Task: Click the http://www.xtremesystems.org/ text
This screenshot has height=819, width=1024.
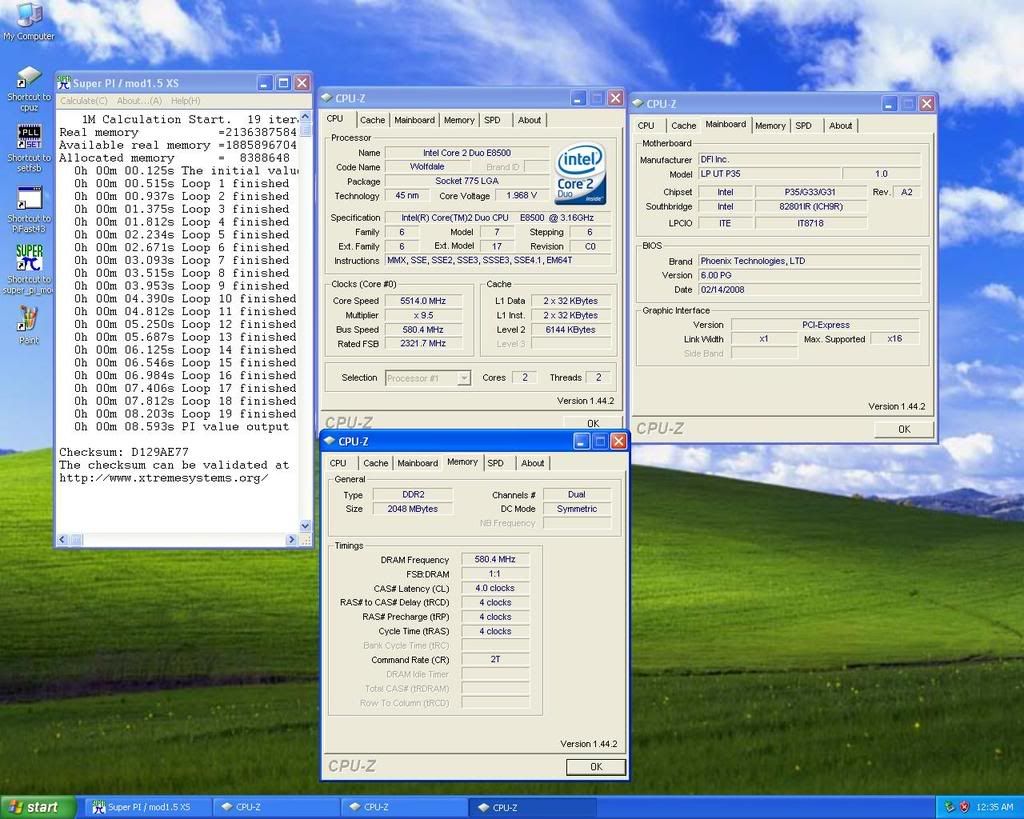Action: (x=163, y=477)
